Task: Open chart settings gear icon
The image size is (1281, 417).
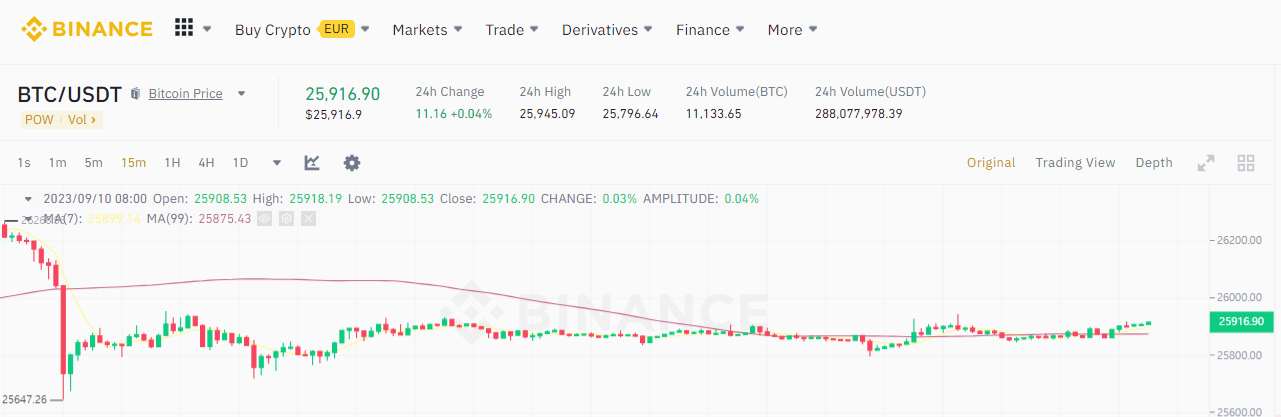Action: tap(352, 163)
